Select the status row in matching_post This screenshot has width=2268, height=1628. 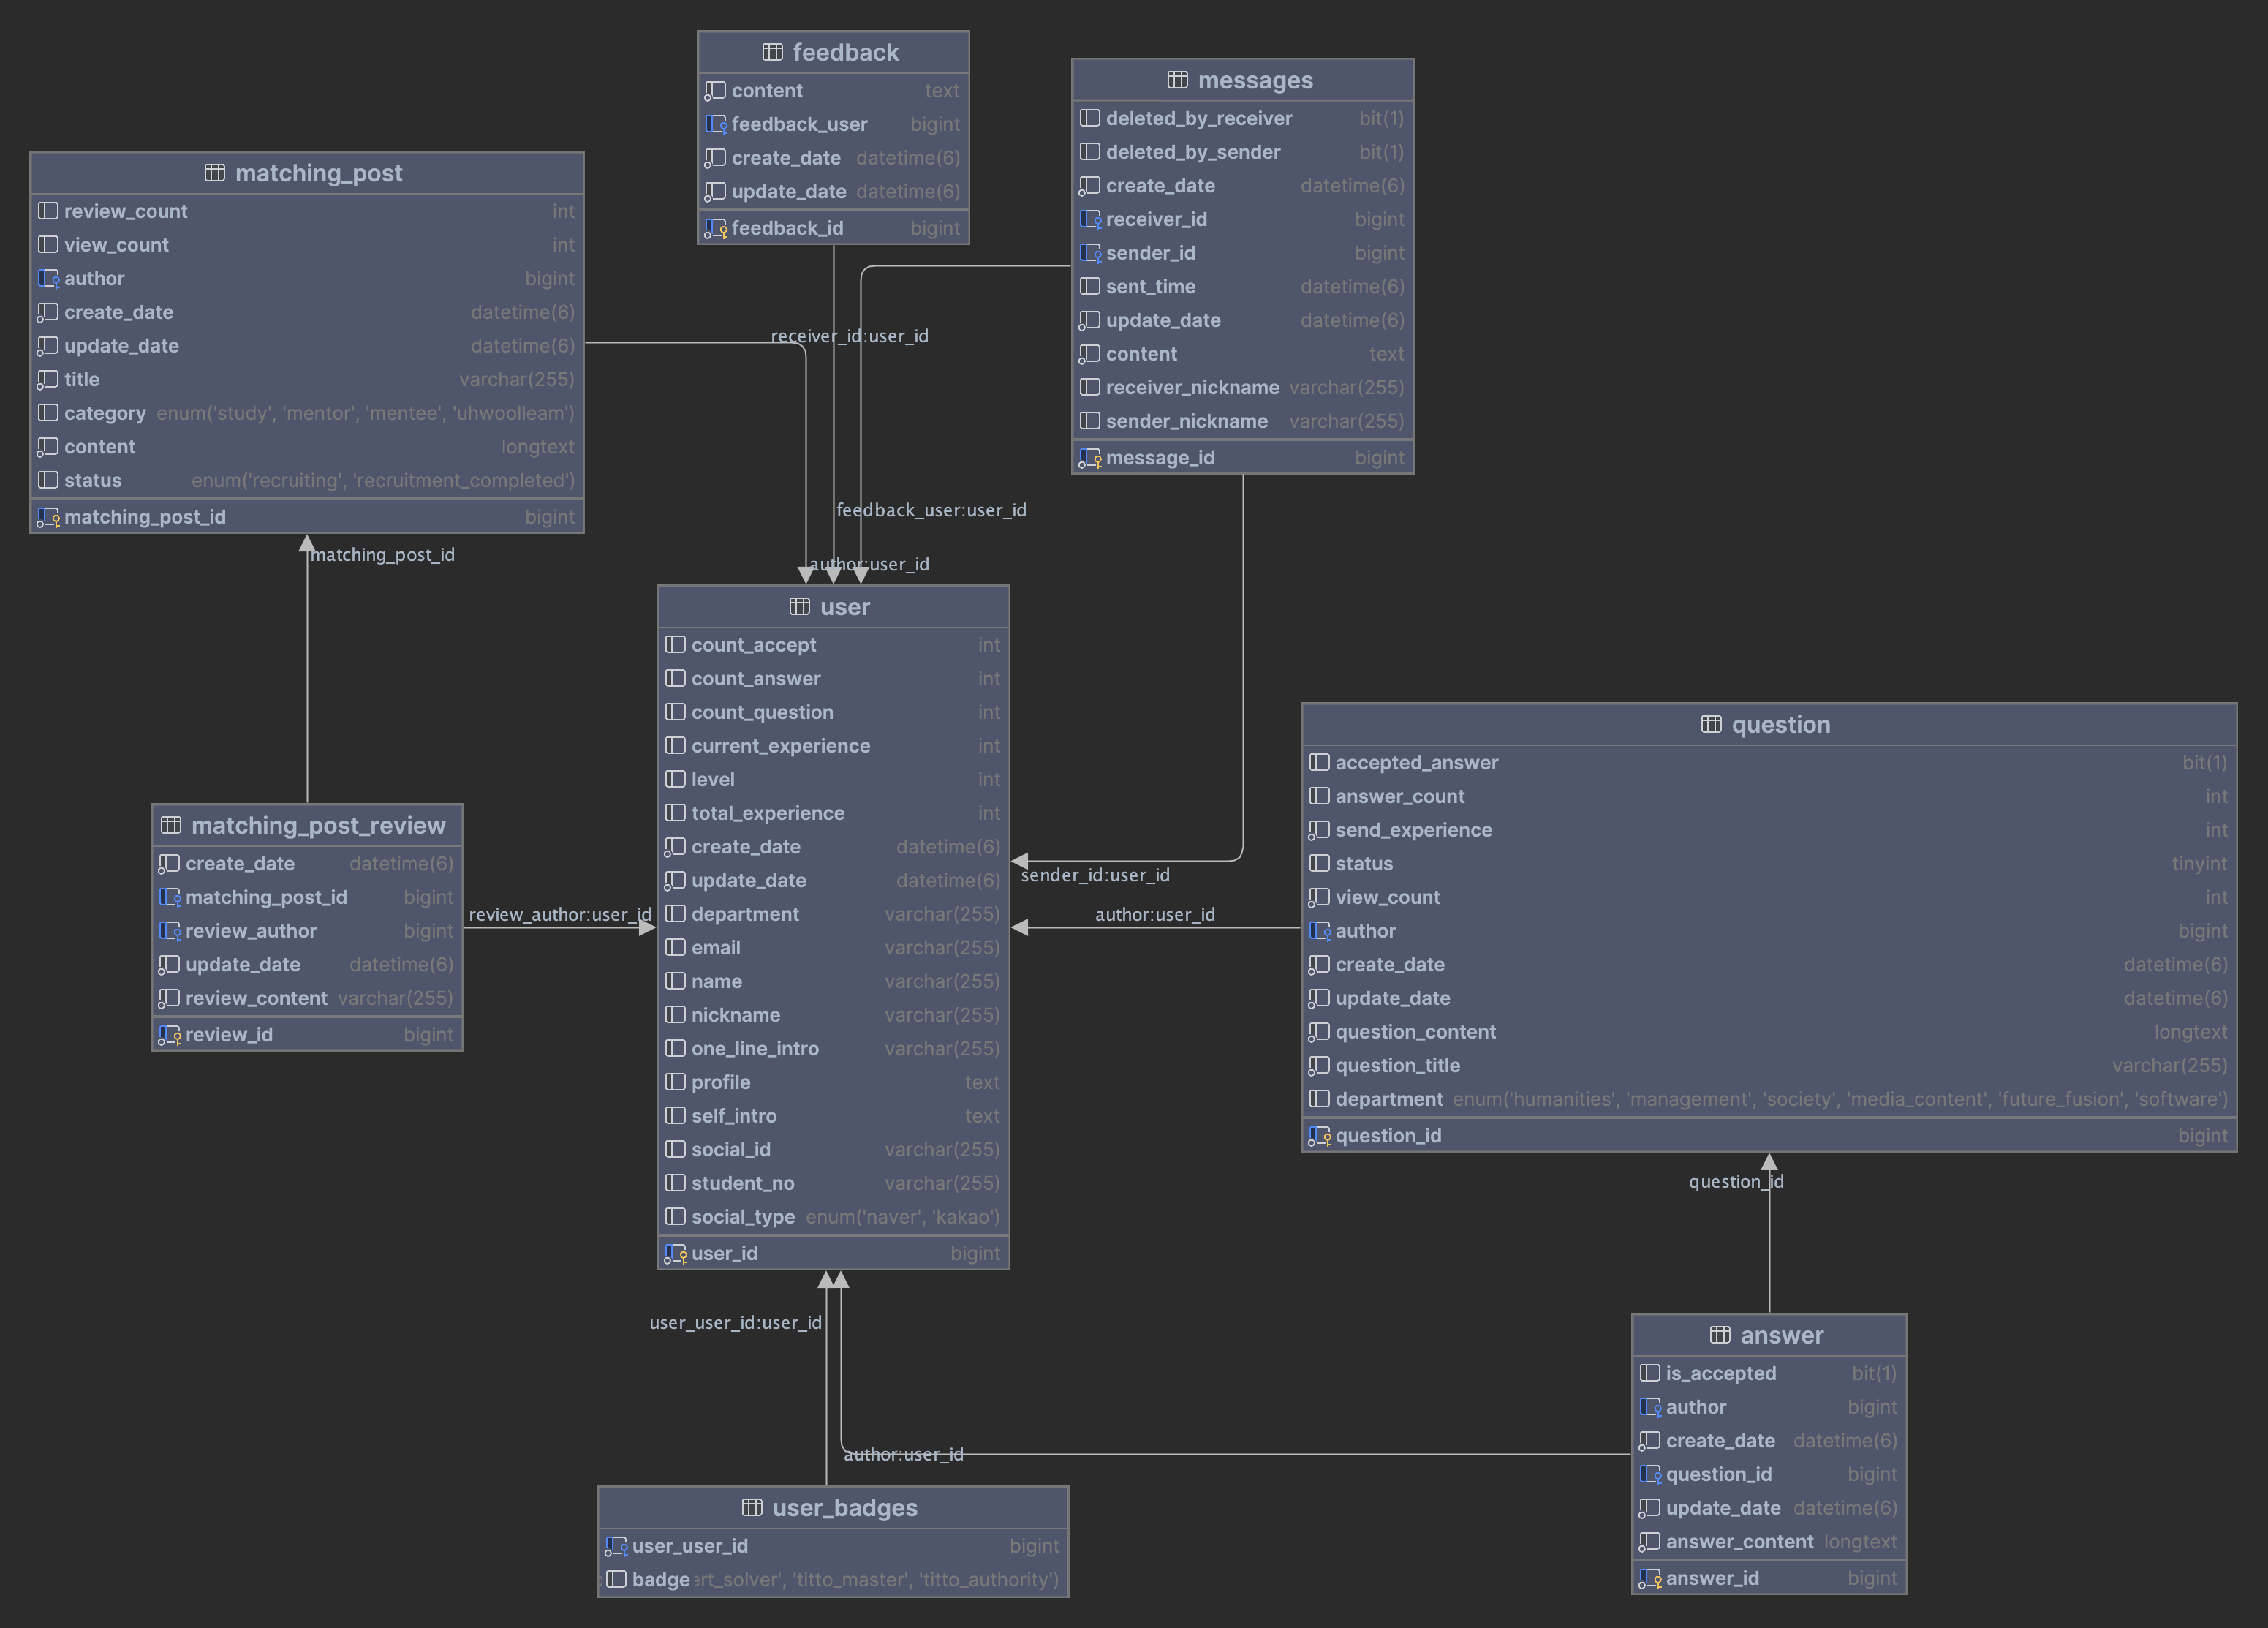[x=307, y=480]
